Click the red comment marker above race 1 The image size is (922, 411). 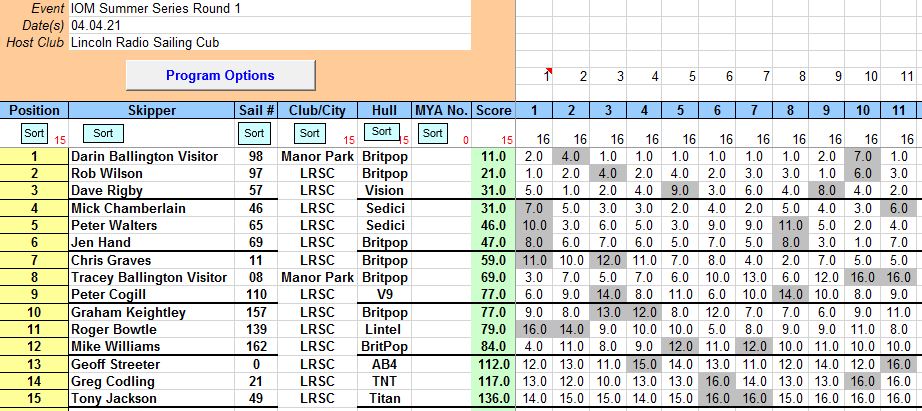click(x=549, y=71)
